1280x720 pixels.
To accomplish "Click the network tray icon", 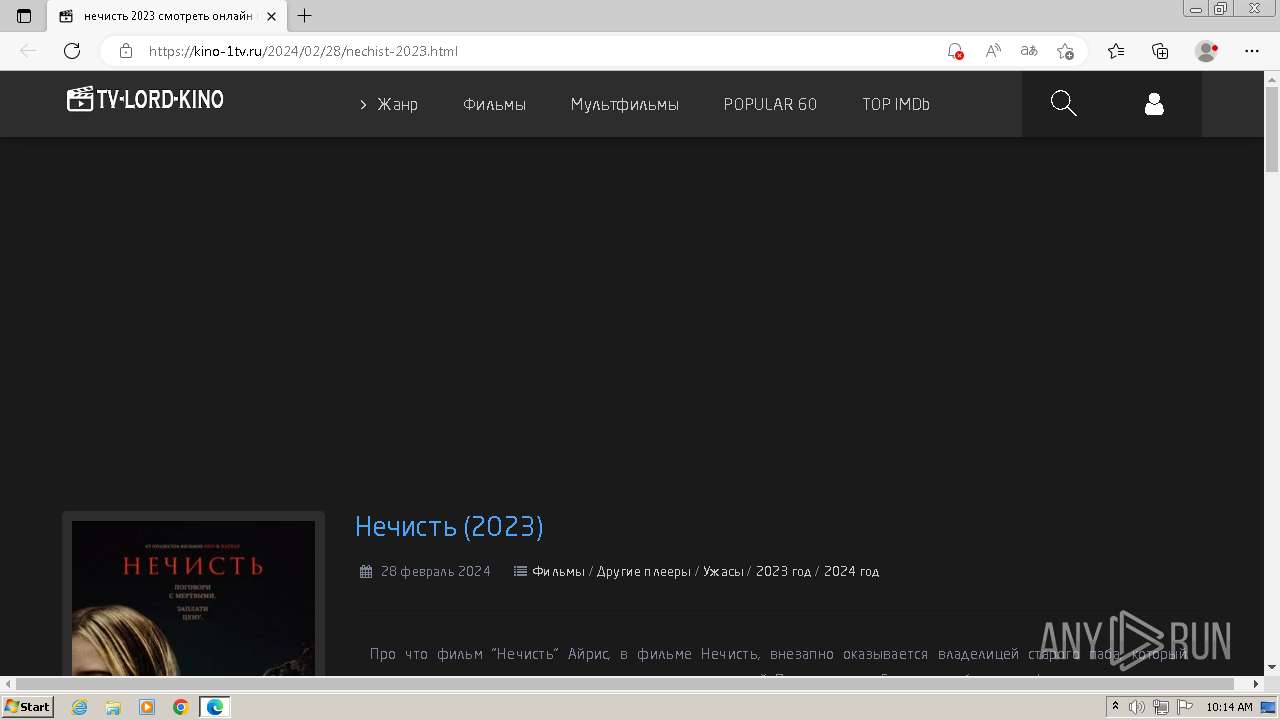I will click(1161, 707).
